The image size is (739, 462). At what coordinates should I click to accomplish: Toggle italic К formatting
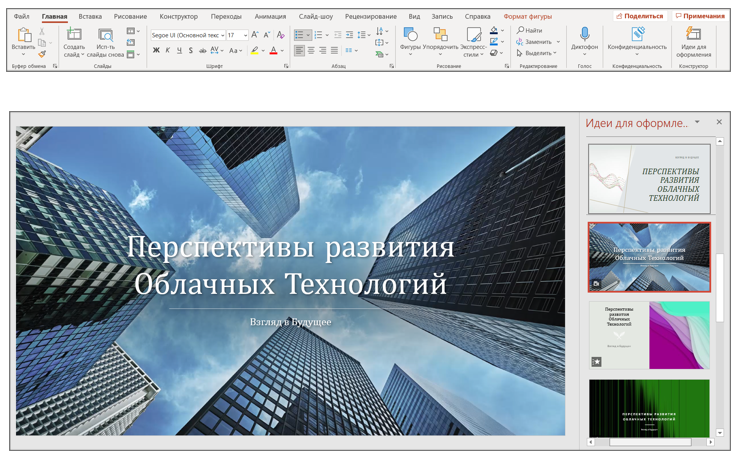point(168,50)
